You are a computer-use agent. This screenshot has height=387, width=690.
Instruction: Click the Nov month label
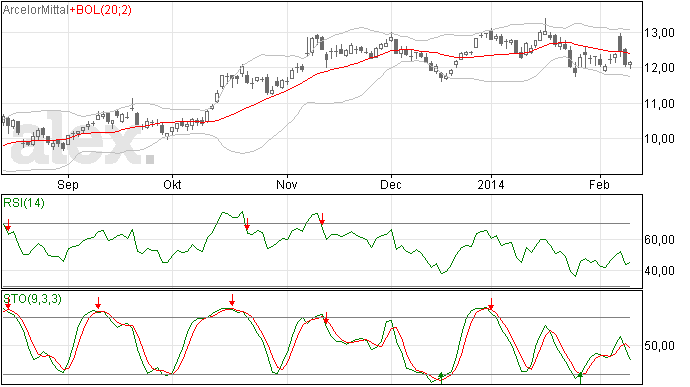pos(287,184)
